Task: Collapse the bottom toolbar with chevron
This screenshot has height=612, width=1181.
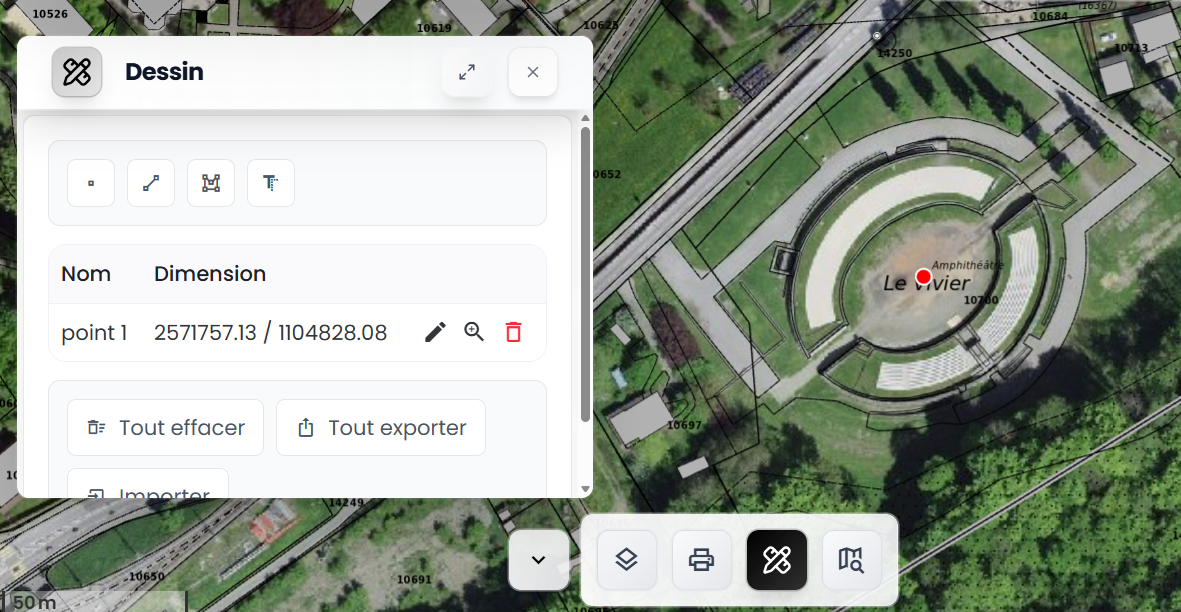Action: [538, 560]
